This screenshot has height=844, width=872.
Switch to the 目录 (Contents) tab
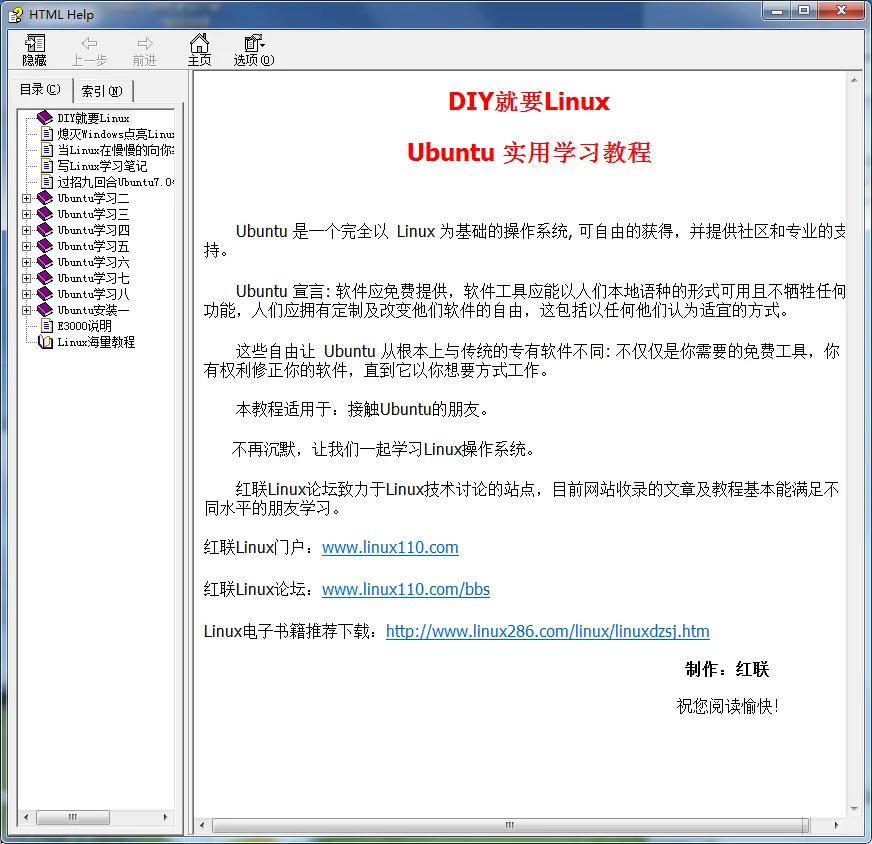coord(40,90)
